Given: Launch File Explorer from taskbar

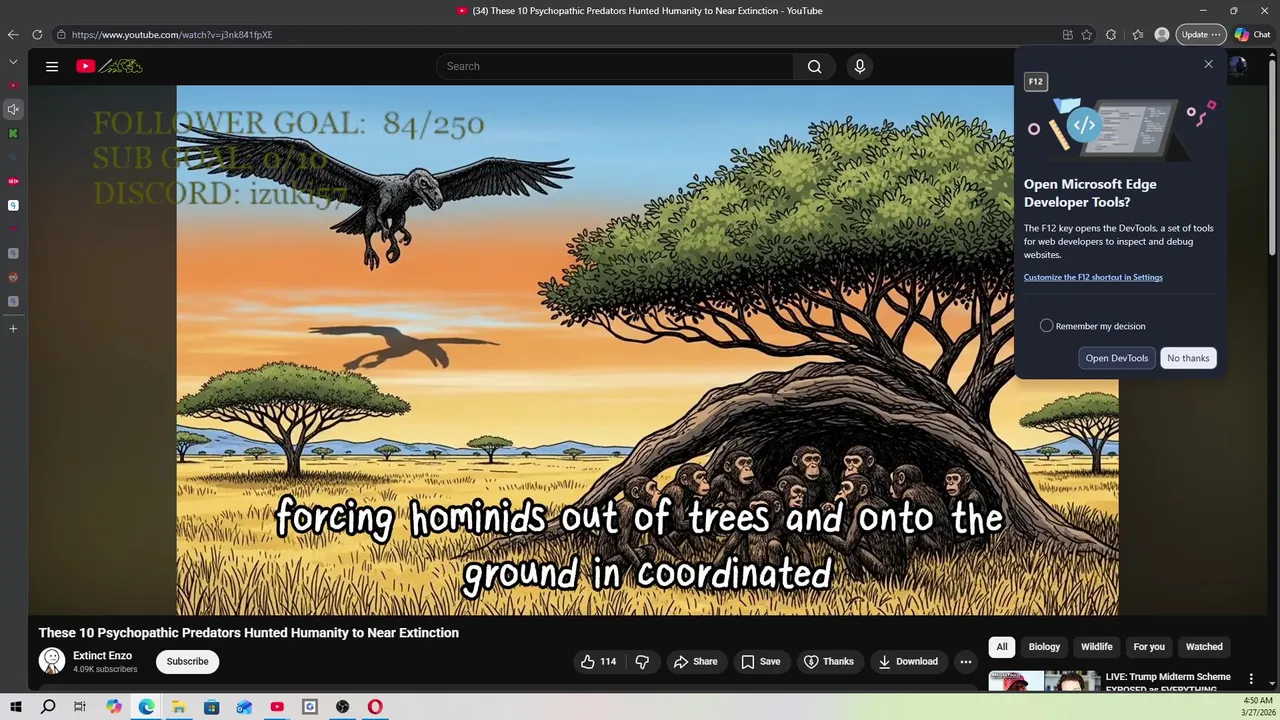Looking at the screenshot, I should (x=179, y=707).
